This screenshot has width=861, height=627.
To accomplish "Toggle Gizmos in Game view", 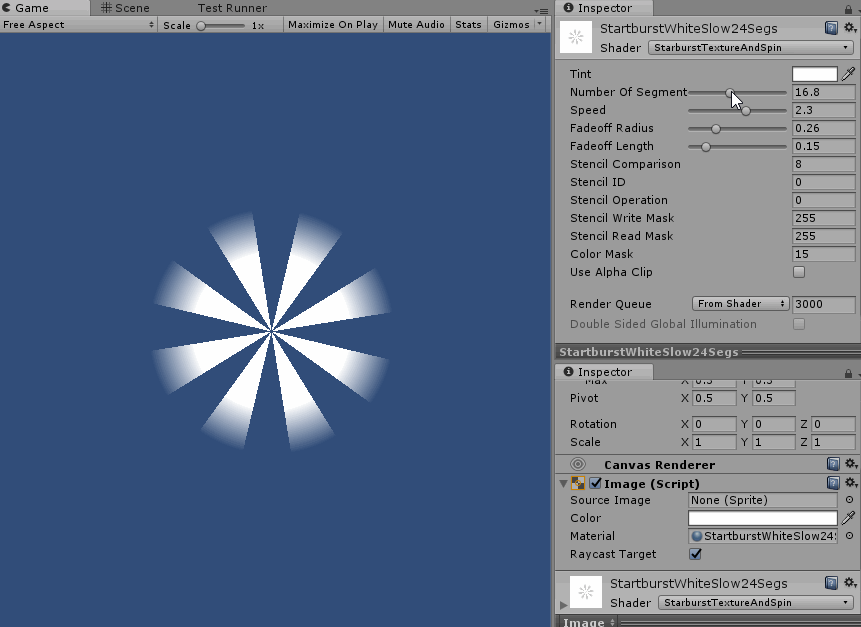I will click(x=511, y=25).
